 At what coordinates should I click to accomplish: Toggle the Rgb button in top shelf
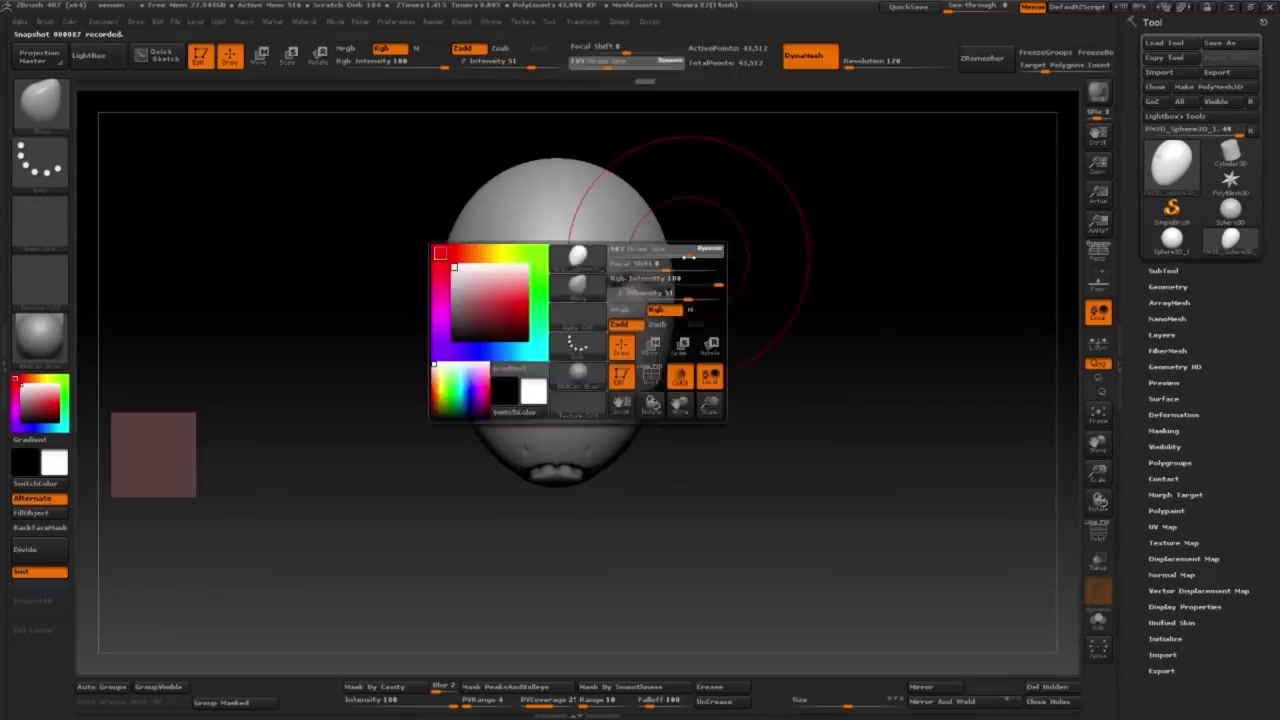point(389,48)
